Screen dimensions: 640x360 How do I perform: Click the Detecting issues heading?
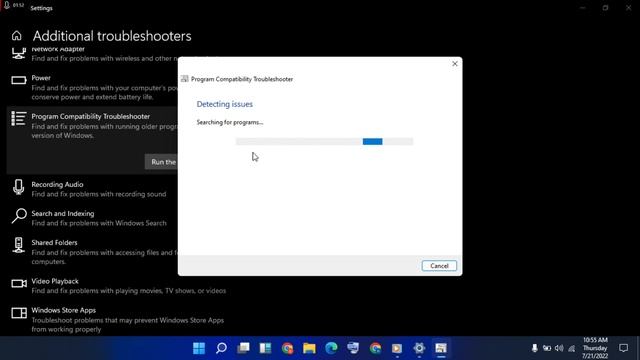[x=224, y=104]
